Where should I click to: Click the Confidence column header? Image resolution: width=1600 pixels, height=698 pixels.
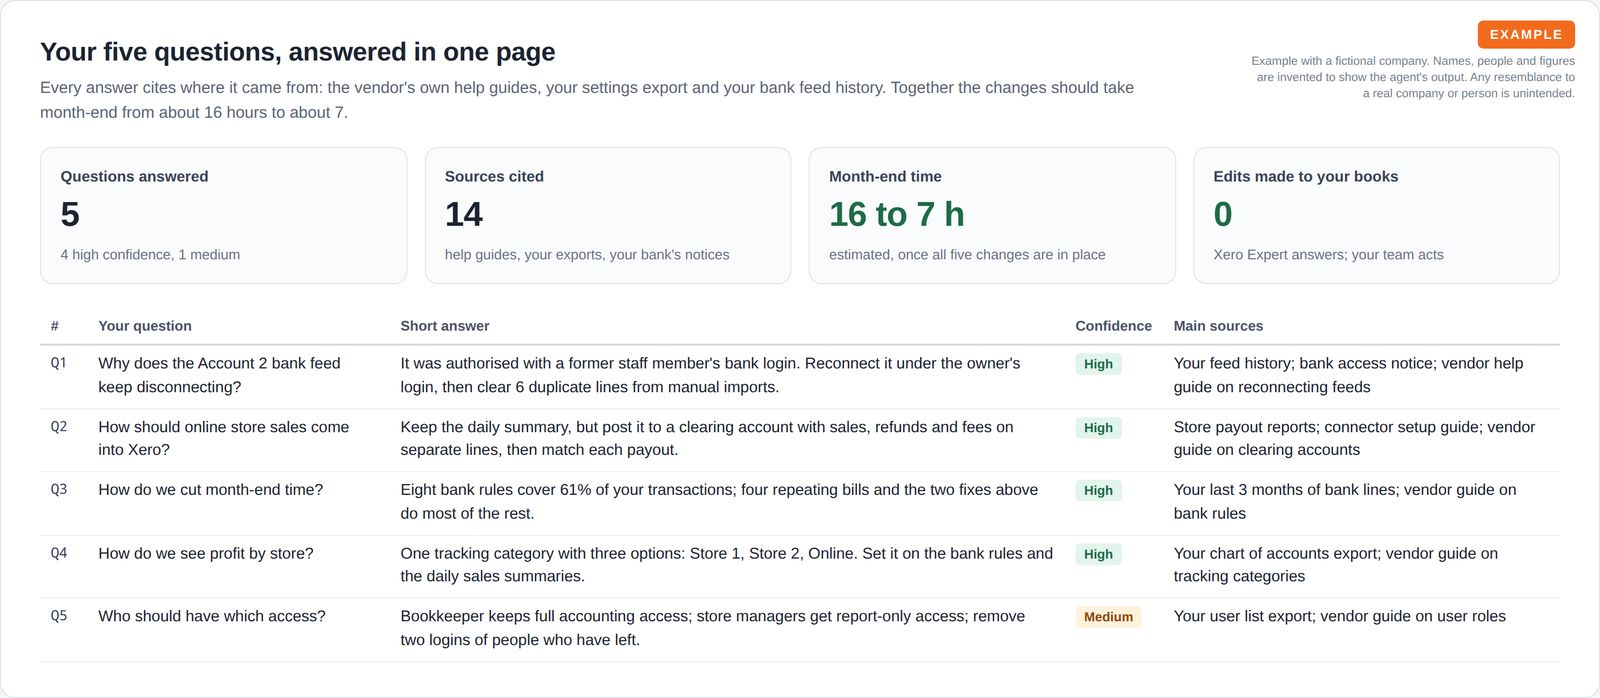1113,326
